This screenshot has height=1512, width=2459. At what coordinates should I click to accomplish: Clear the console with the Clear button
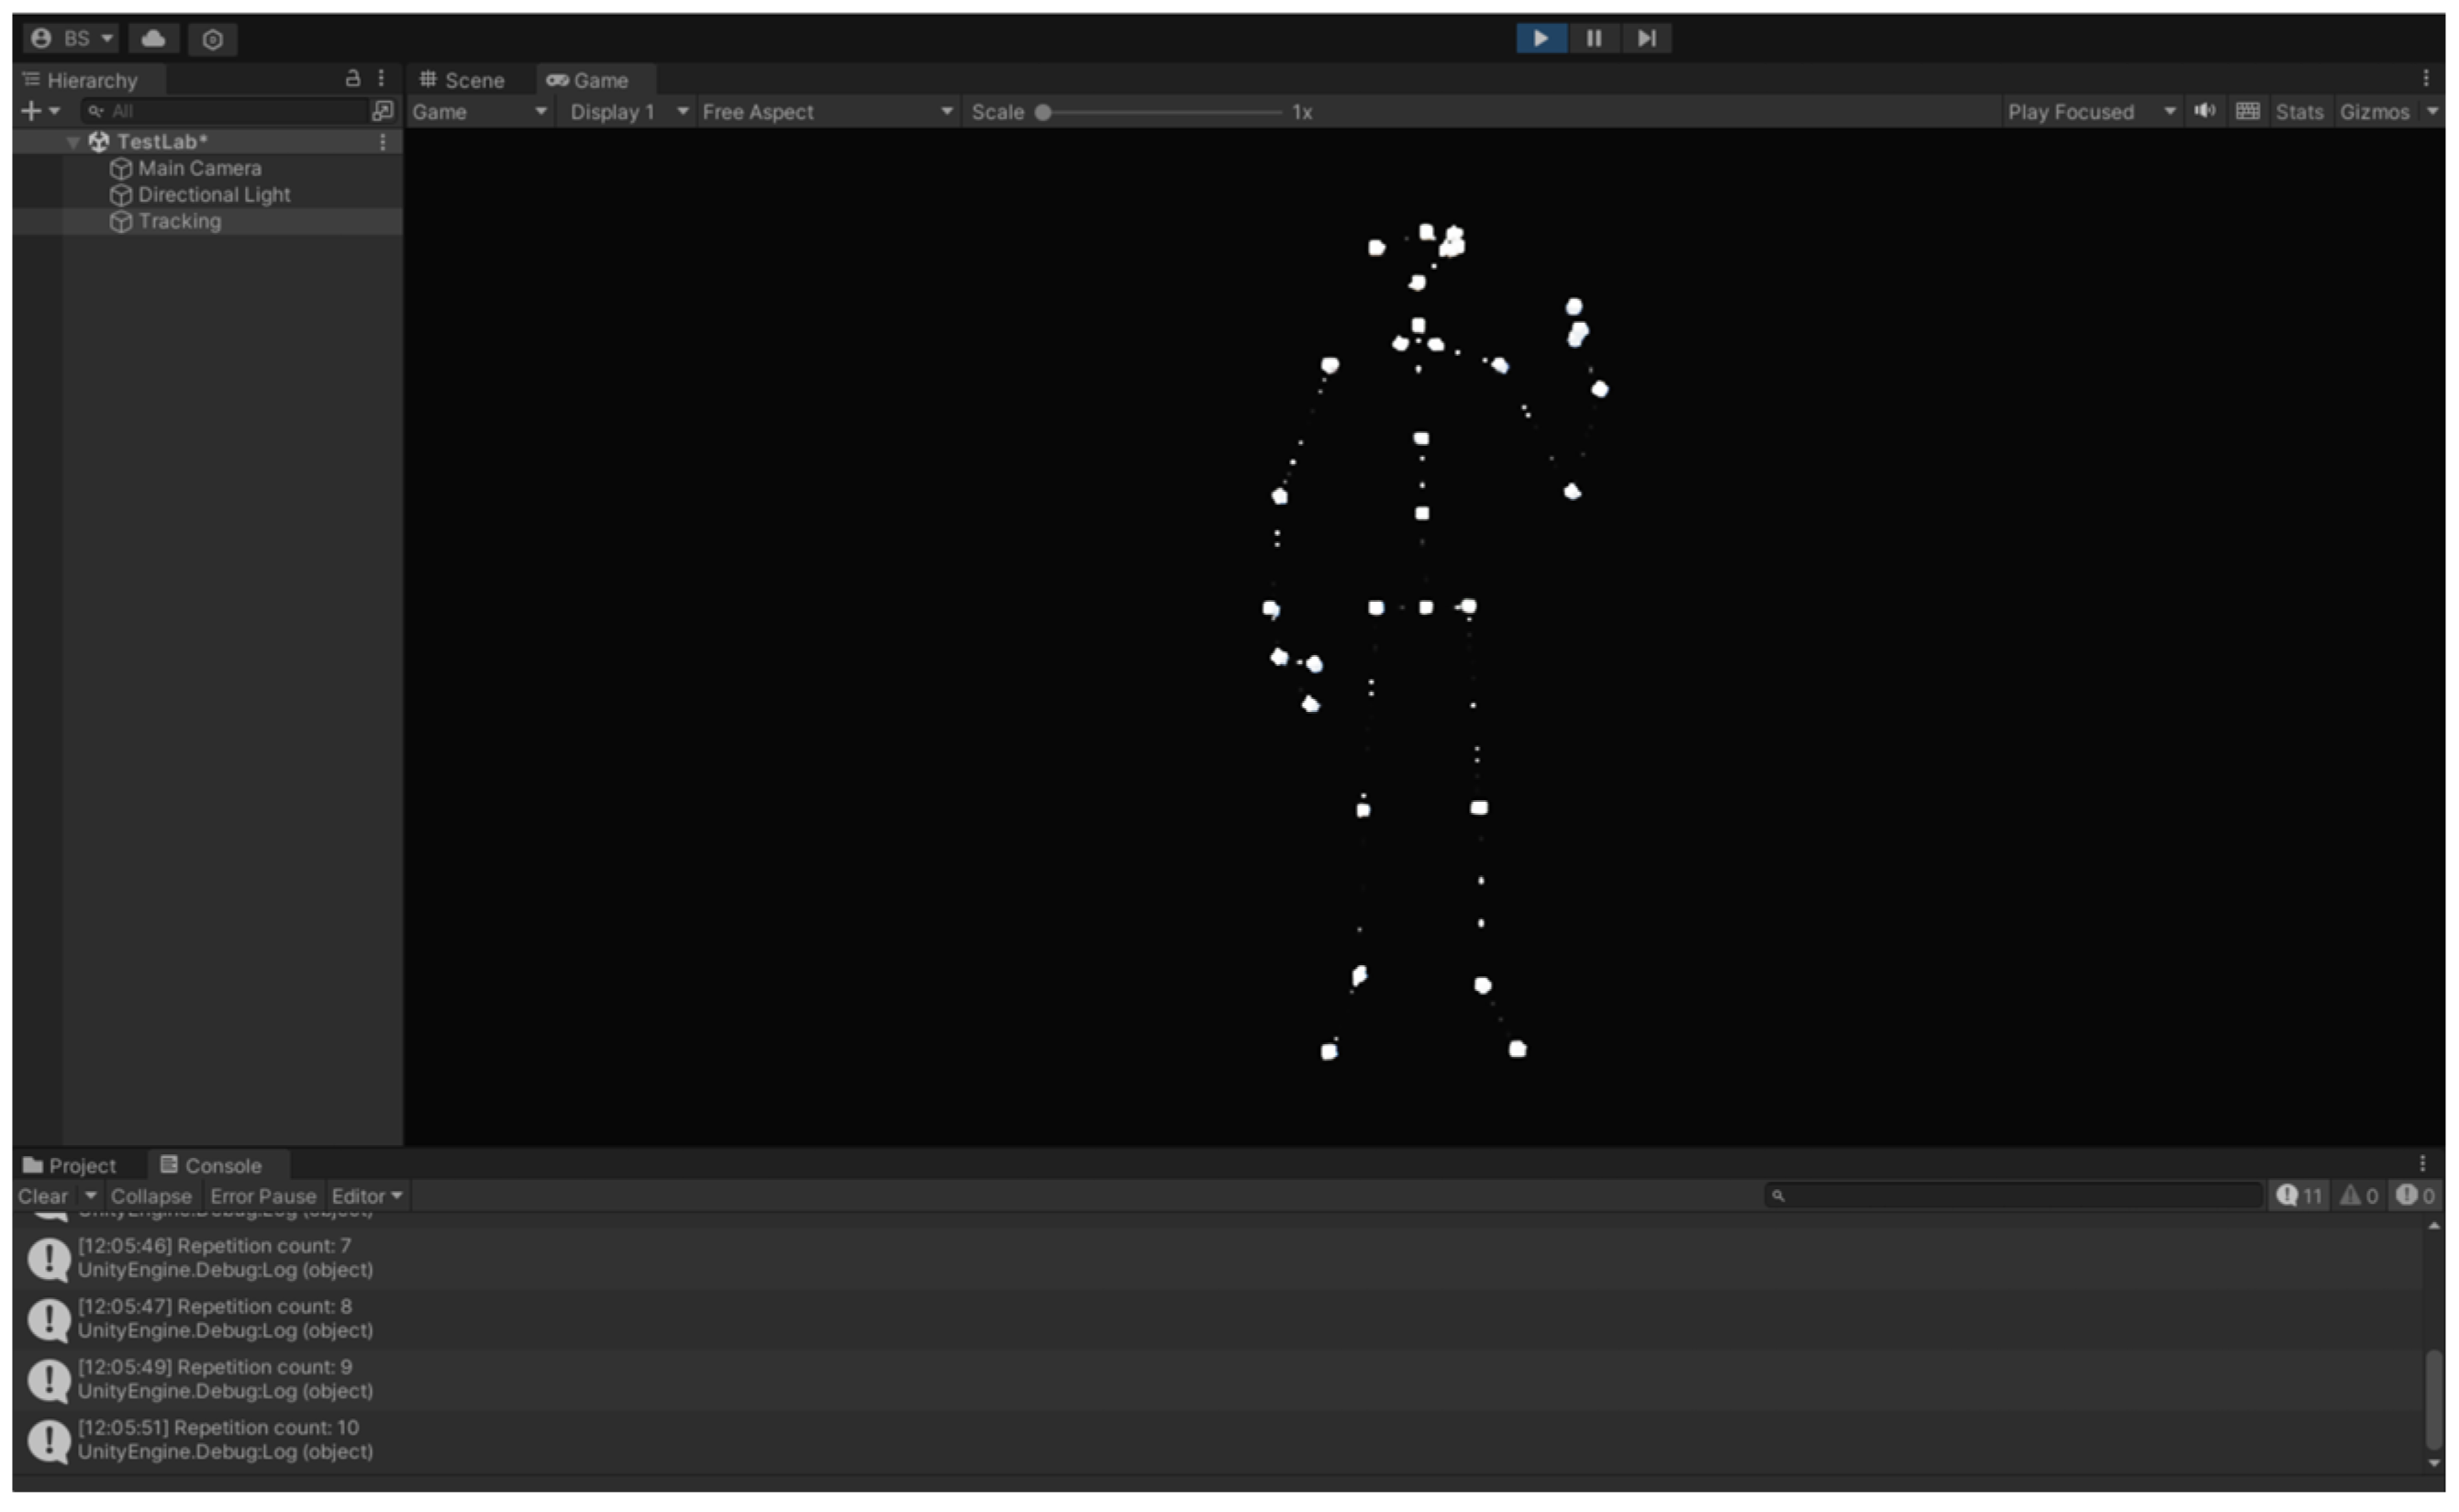(42, 1196)
